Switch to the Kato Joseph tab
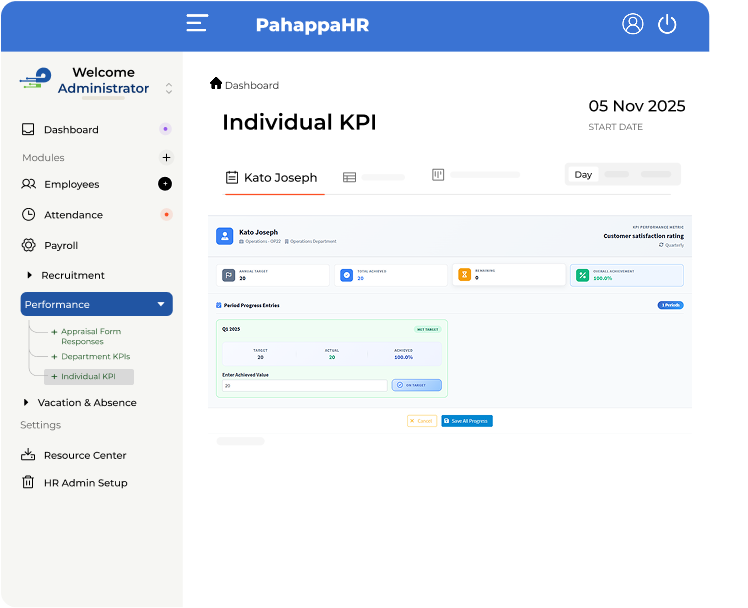 pos(272,178)
